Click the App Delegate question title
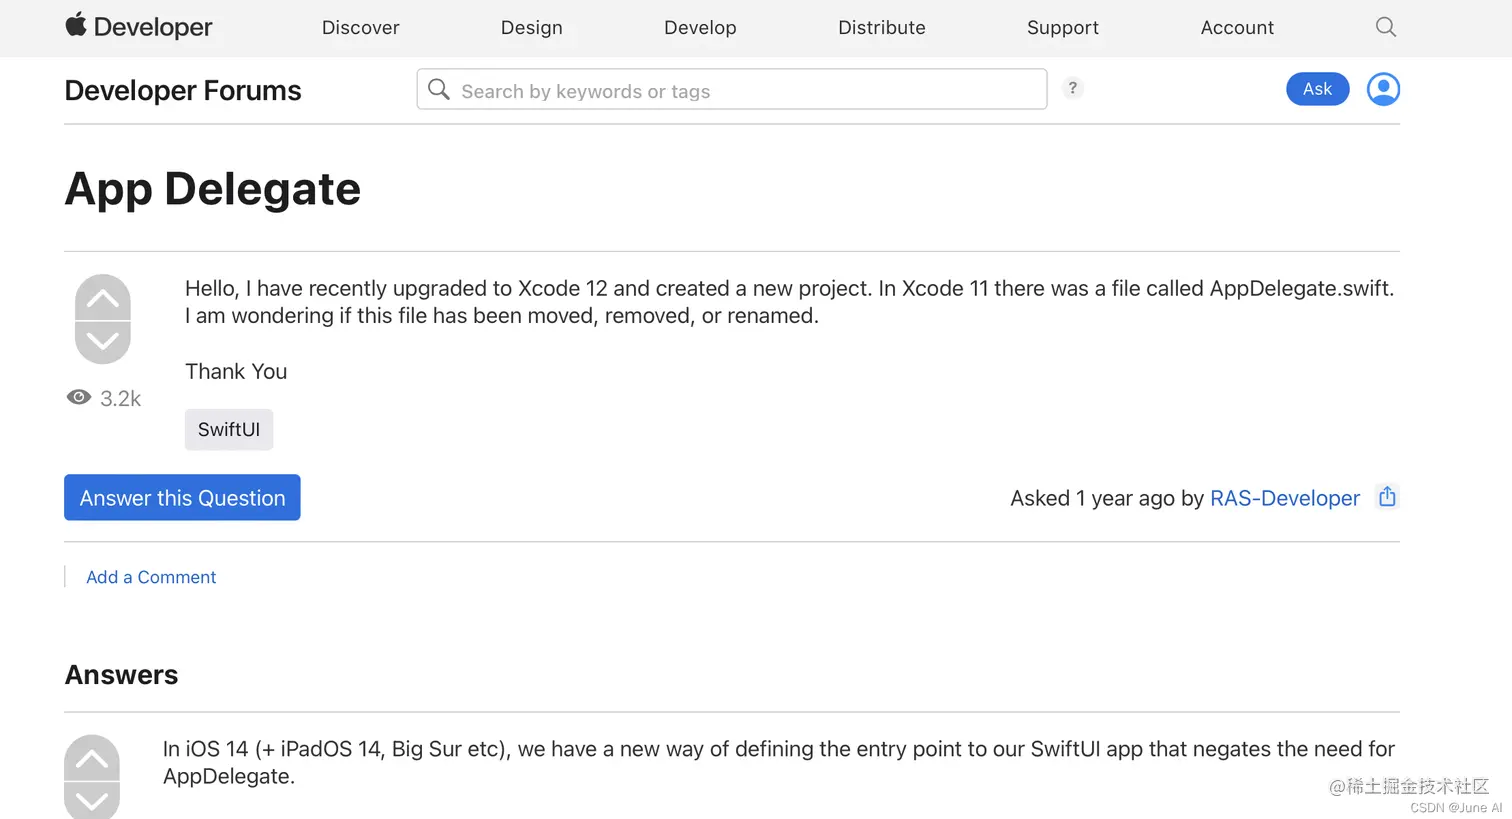The image size is (1512, 819). tap(213, 189)
